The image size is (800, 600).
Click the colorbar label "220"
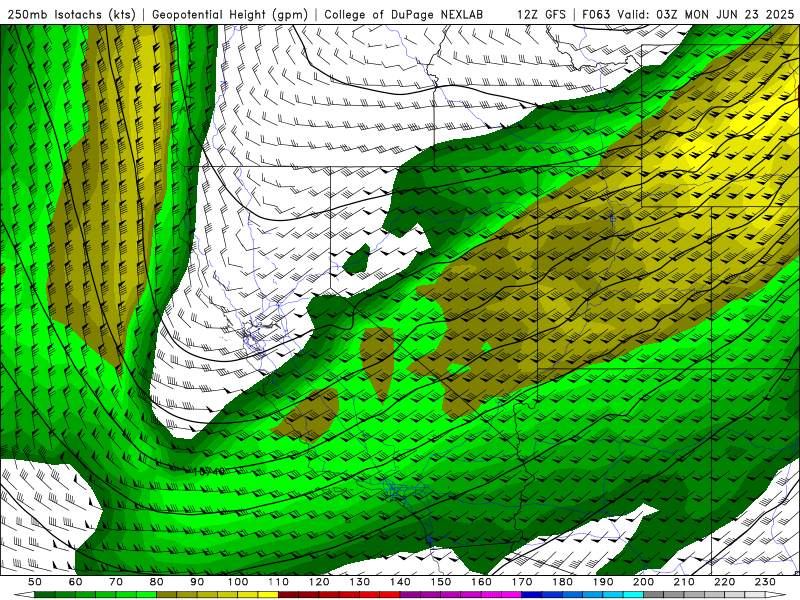(x=724, y=582)
